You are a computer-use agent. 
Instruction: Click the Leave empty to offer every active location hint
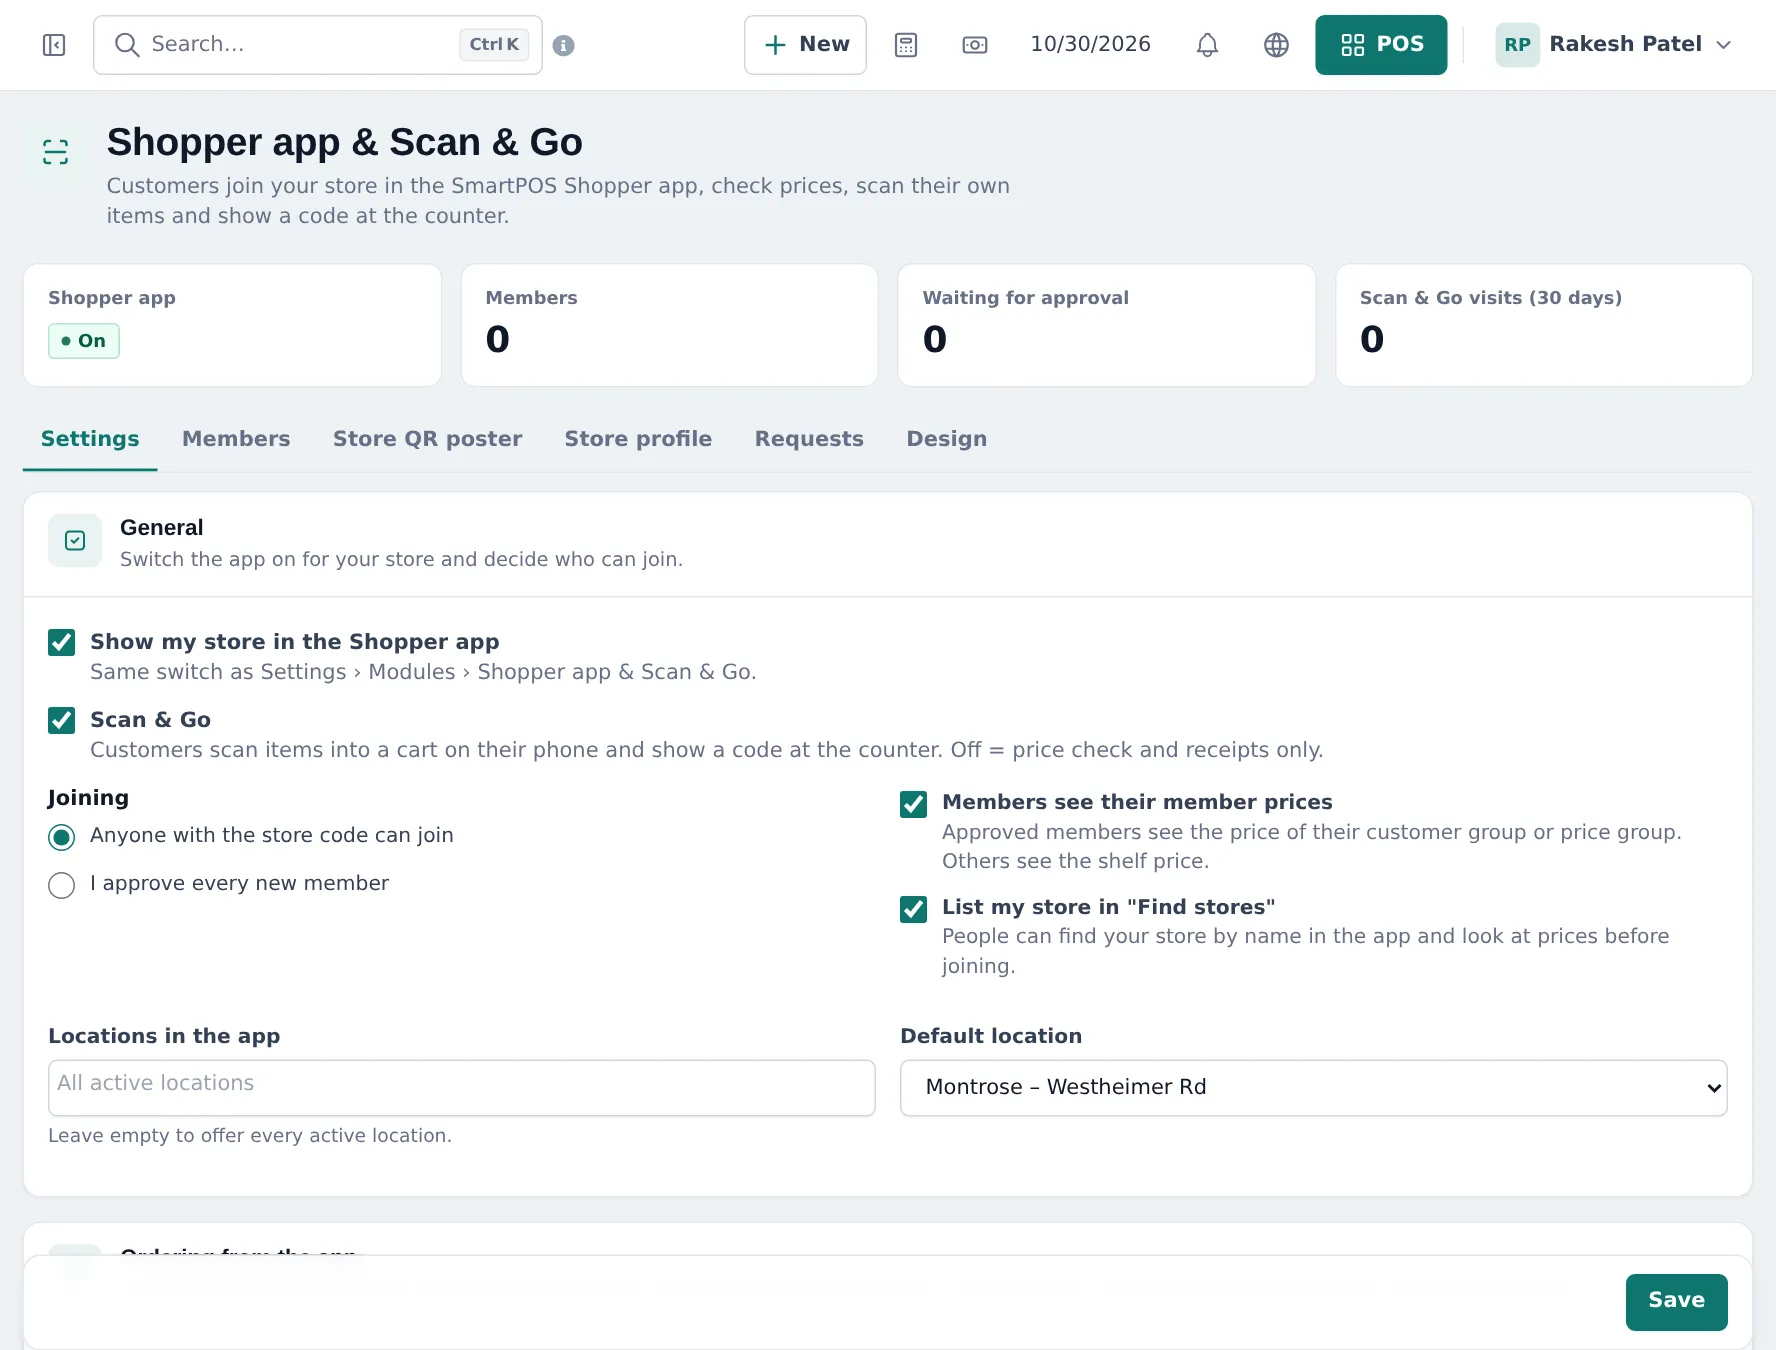[250, 1136]
